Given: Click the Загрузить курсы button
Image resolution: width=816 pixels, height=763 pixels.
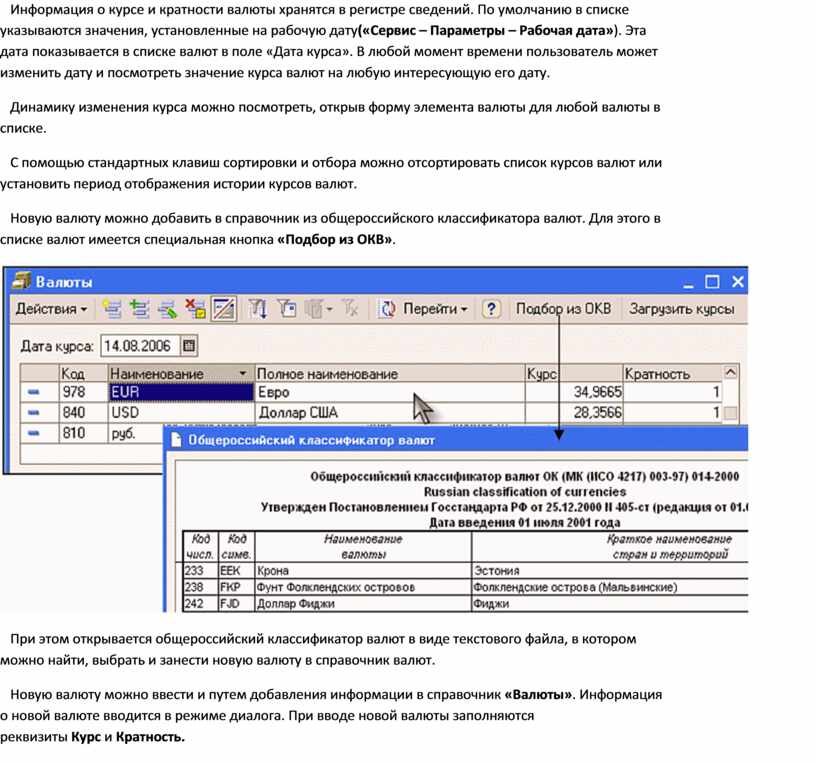Looking at the screenshot, I should pos(682,309).
